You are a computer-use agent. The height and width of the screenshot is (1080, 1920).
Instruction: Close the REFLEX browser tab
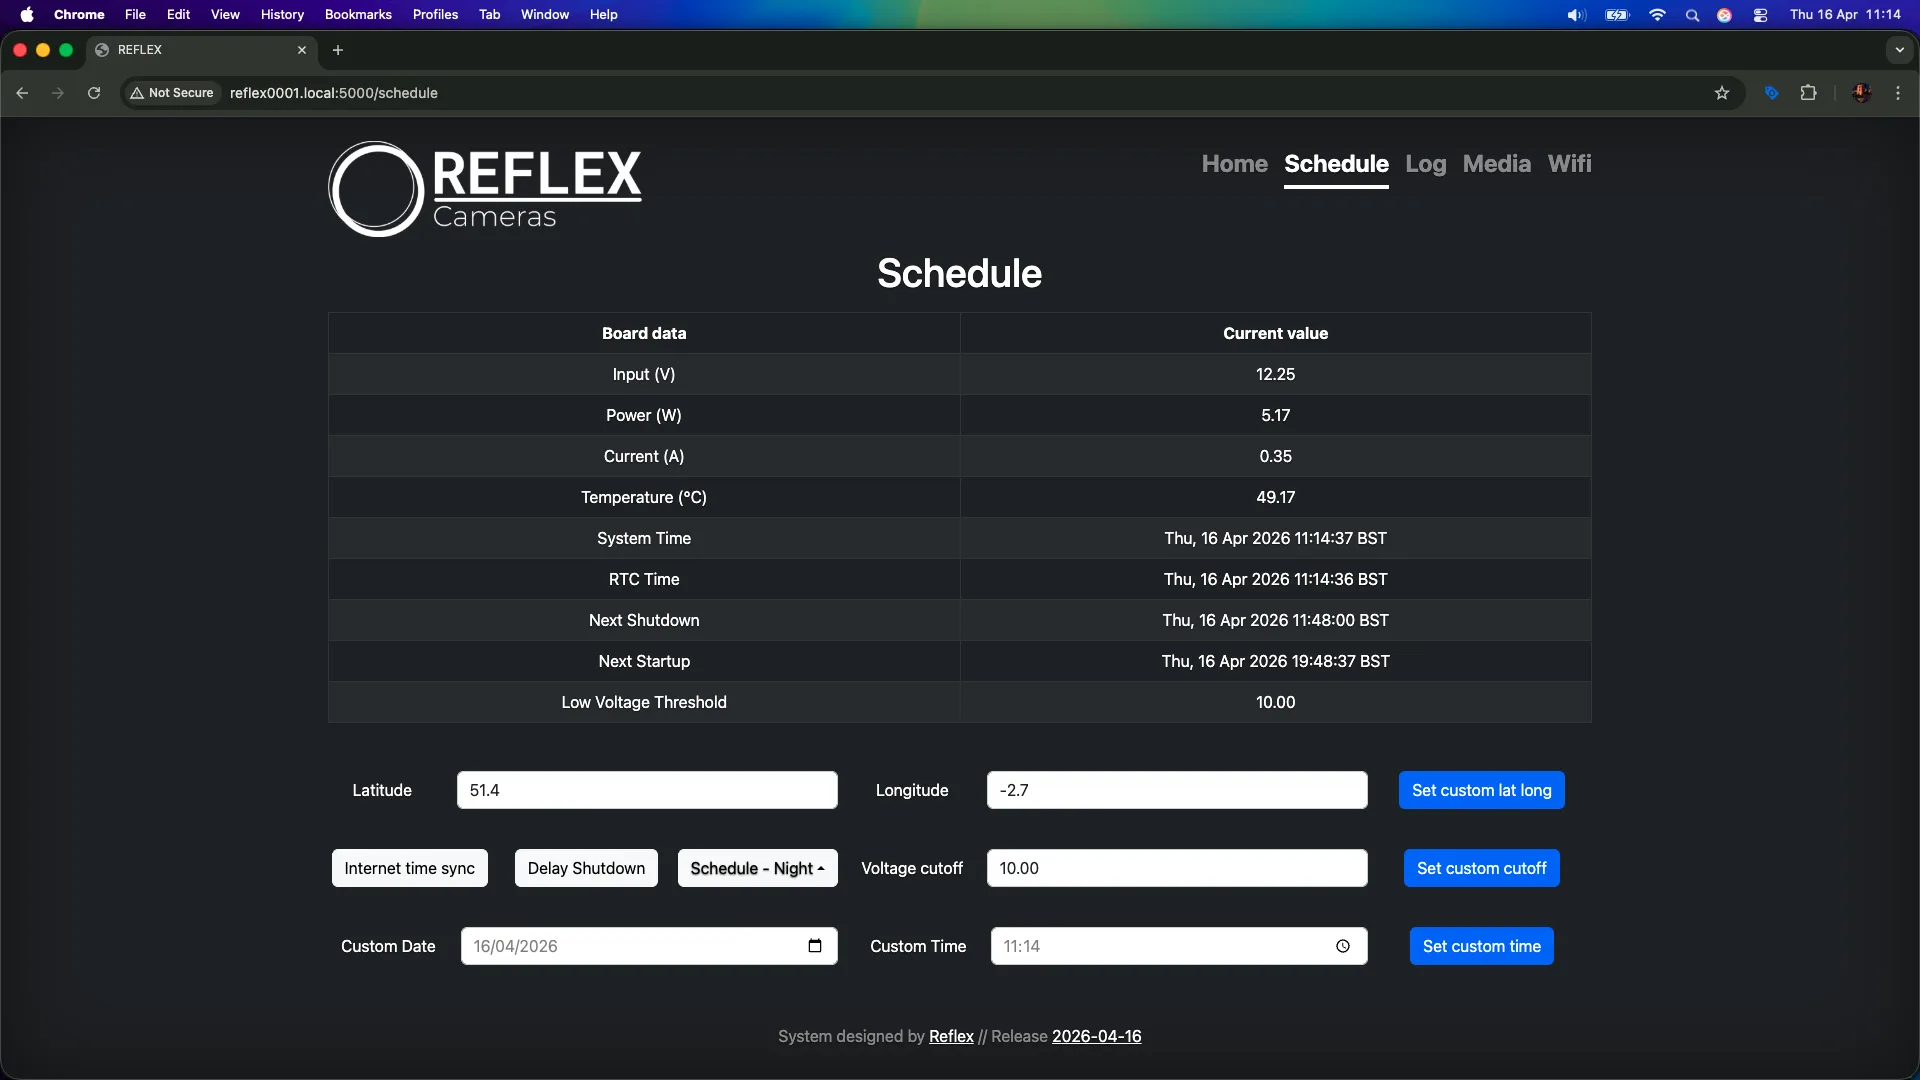(x=302, y=50)
